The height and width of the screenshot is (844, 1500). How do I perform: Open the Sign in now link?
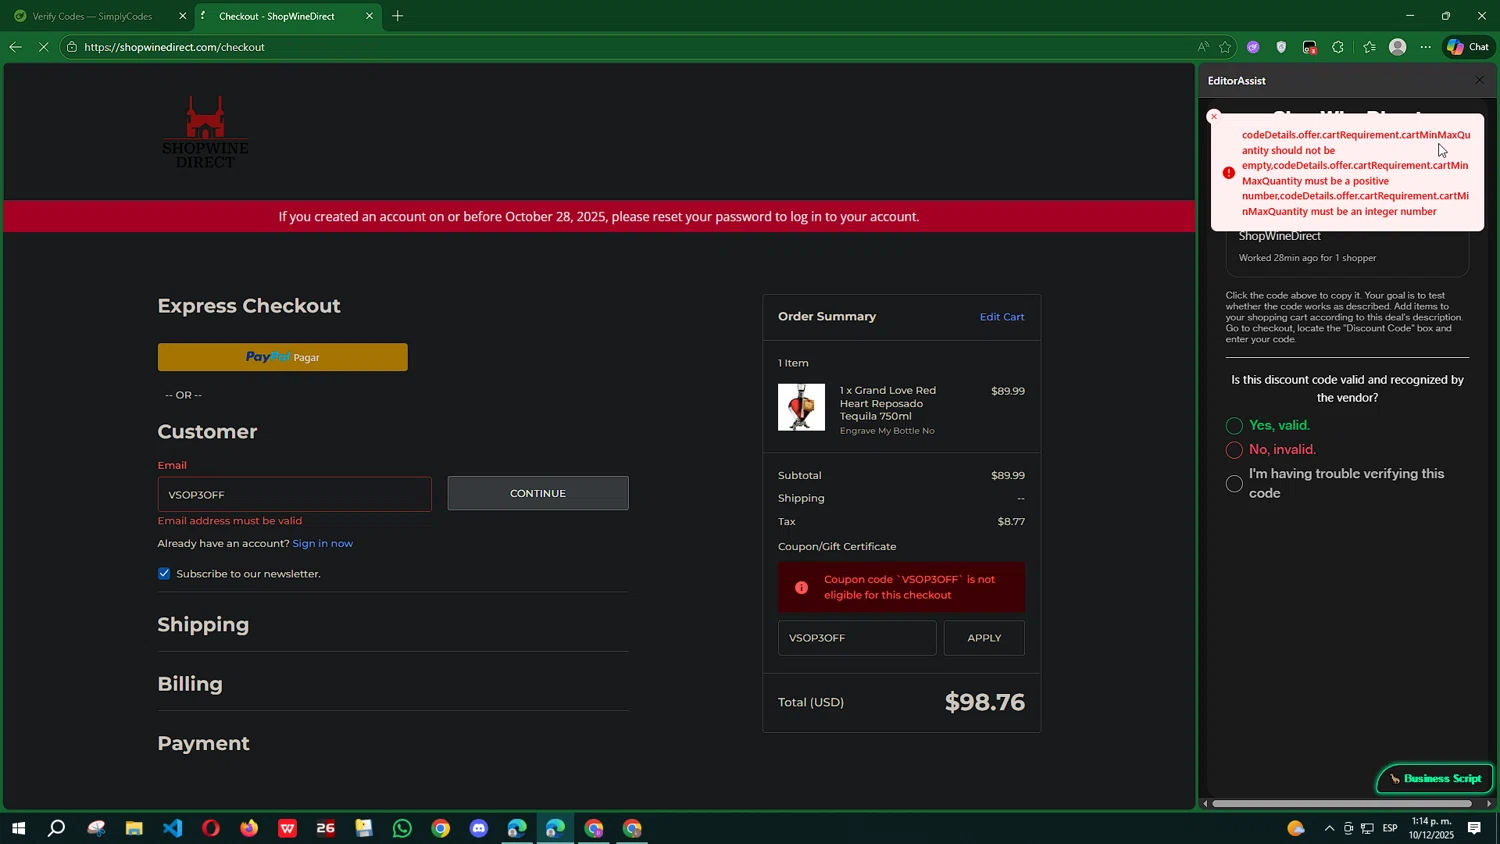pos(322,543)
